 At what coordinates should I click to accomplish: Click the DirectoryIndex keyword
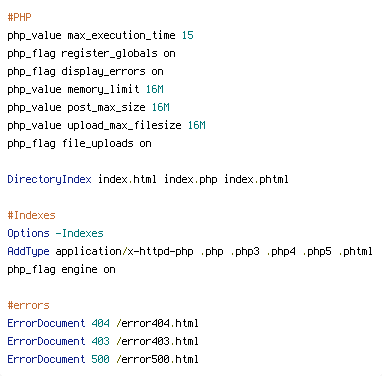pyautogui.click(x=49, y=179)
